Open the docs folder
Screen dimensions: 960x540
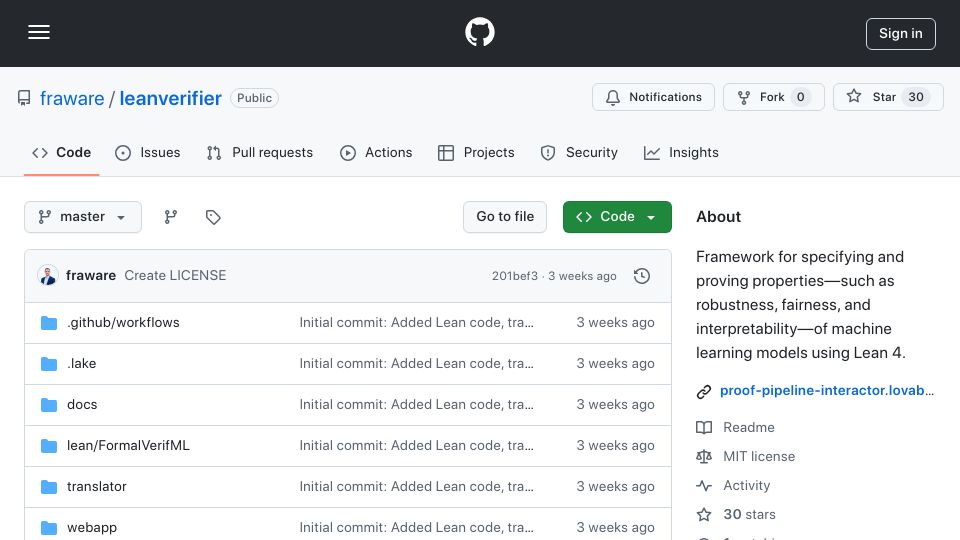(x=82, y=405)
